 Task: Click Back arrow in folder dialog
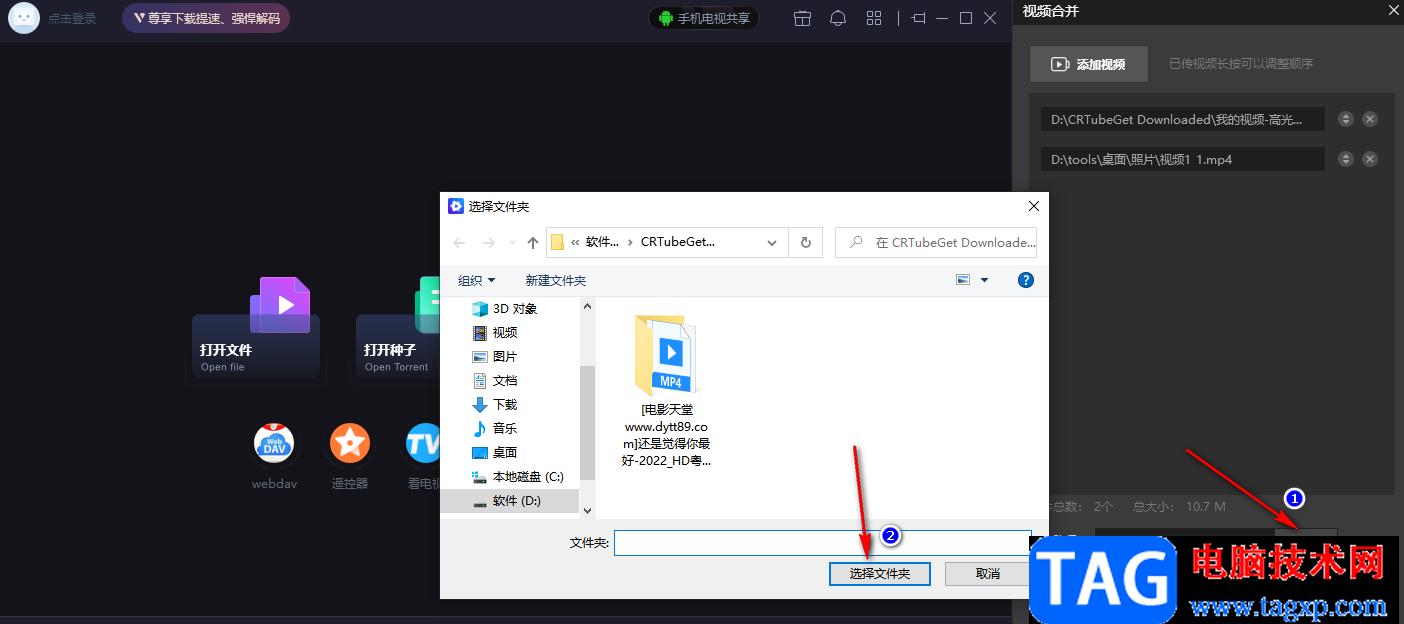(459, 242)
